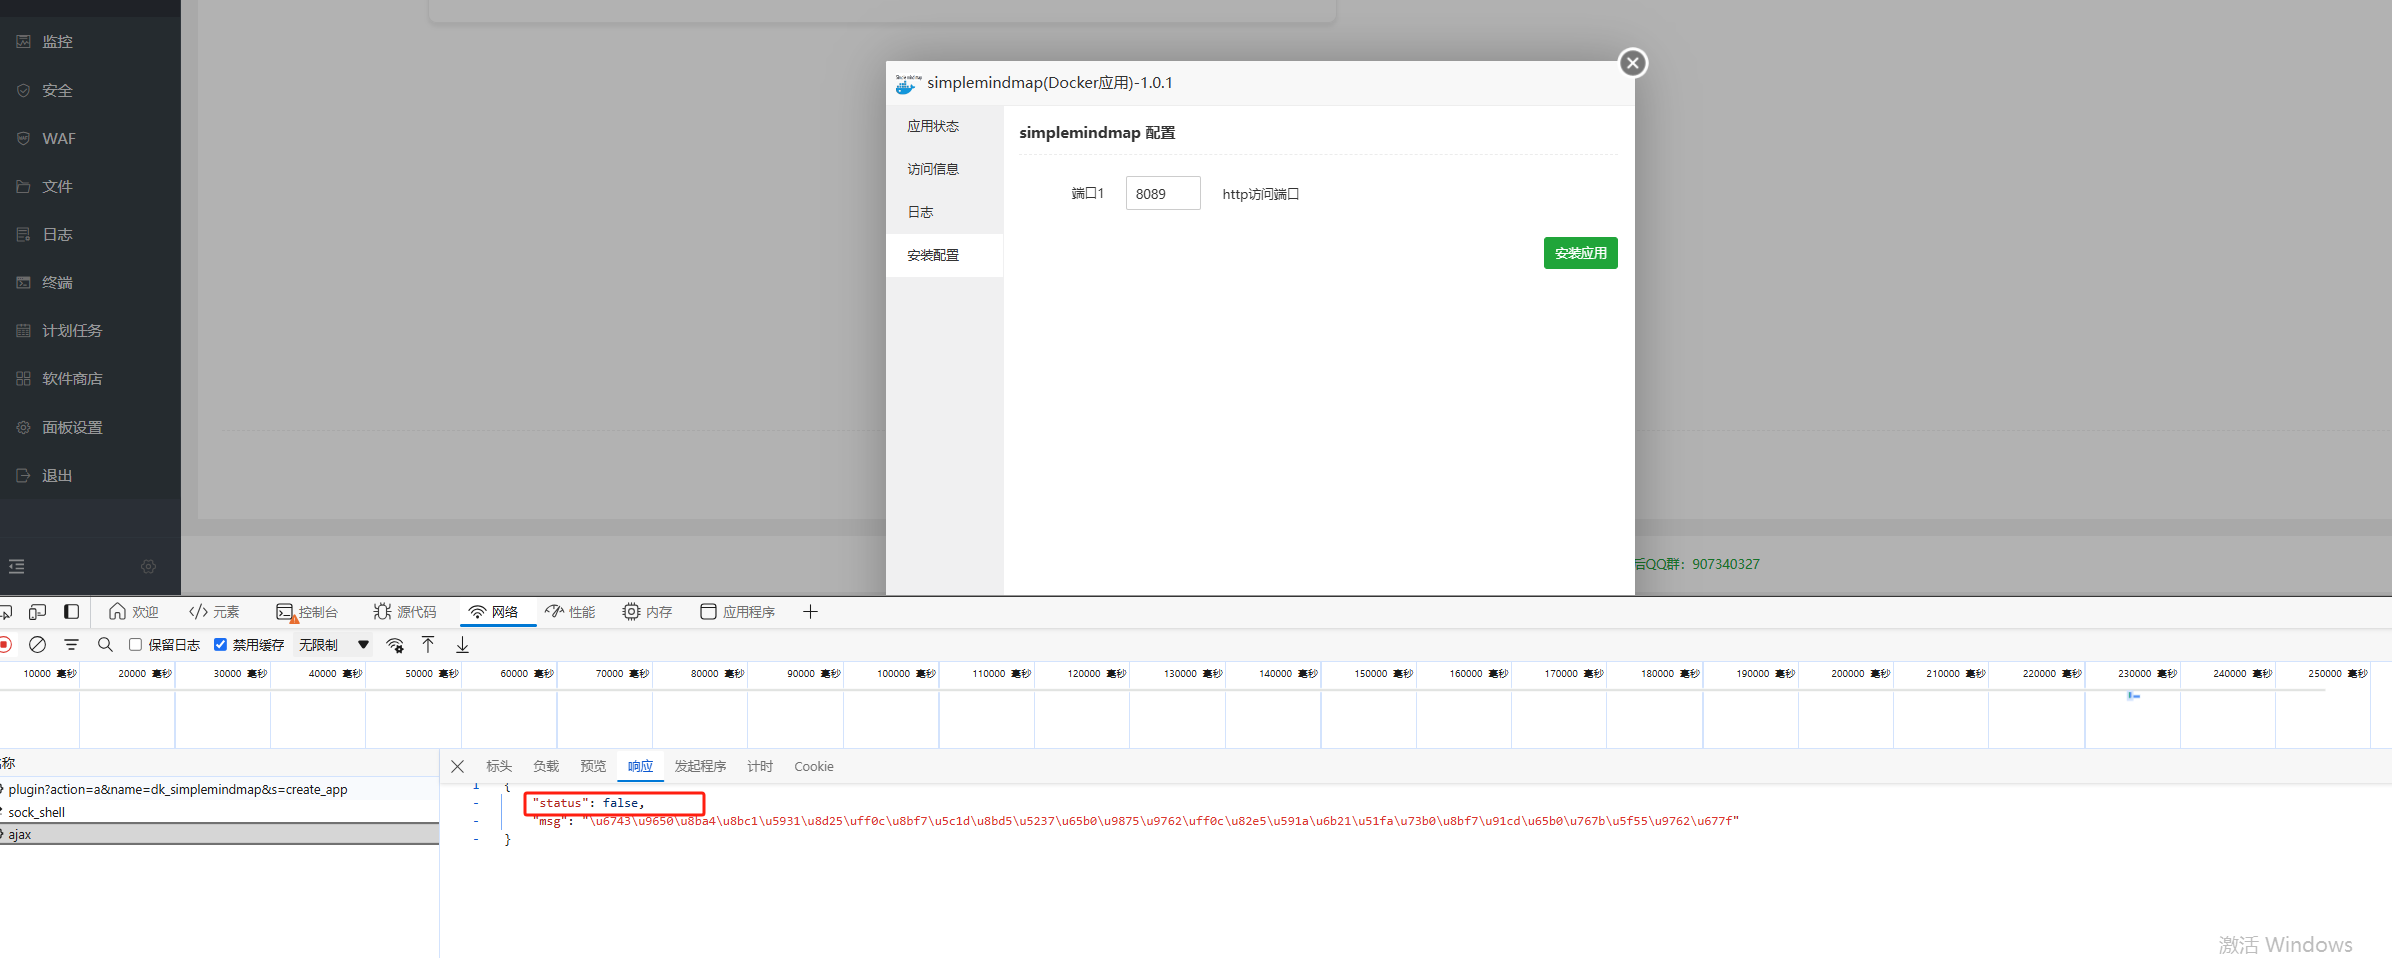Switch to the 响应 details tab

pos(640,766)
